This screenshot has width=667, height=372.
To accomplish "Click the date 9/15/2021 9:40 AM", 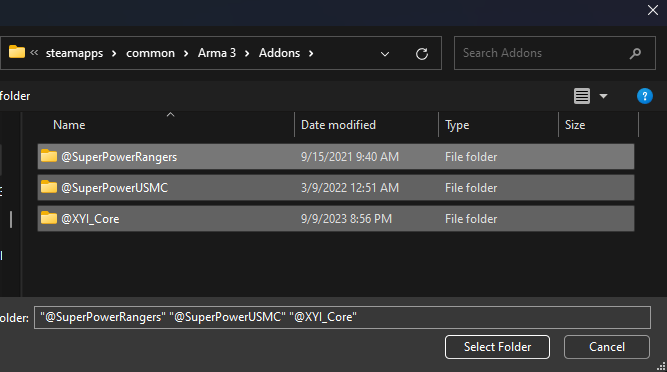I will click(x=350, y=157).
